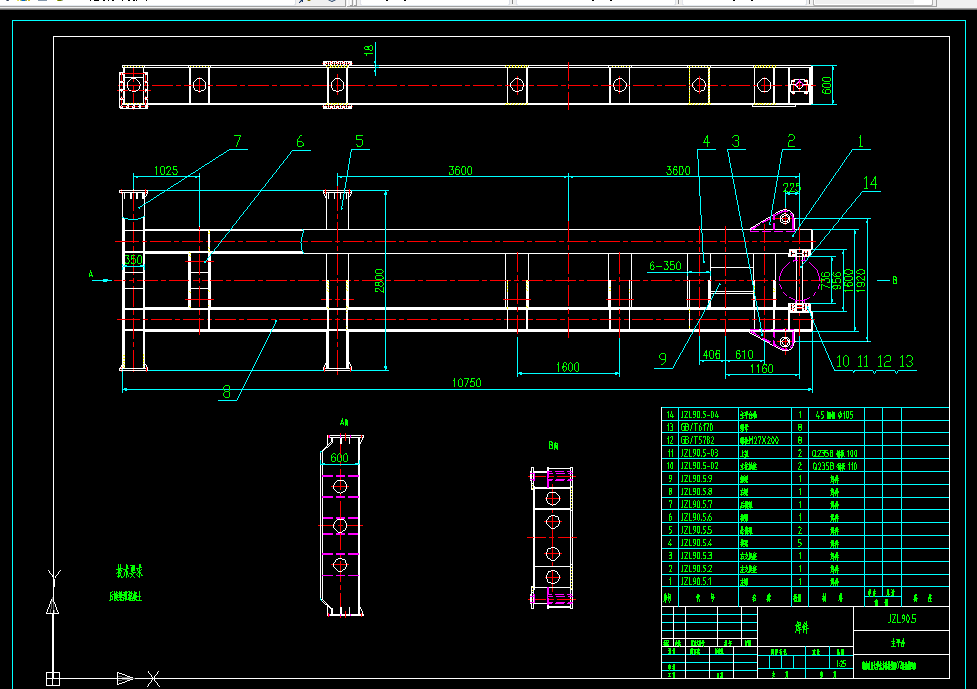Pick the 225 dimension text
The image size is (977, 689).
point(791,187)
